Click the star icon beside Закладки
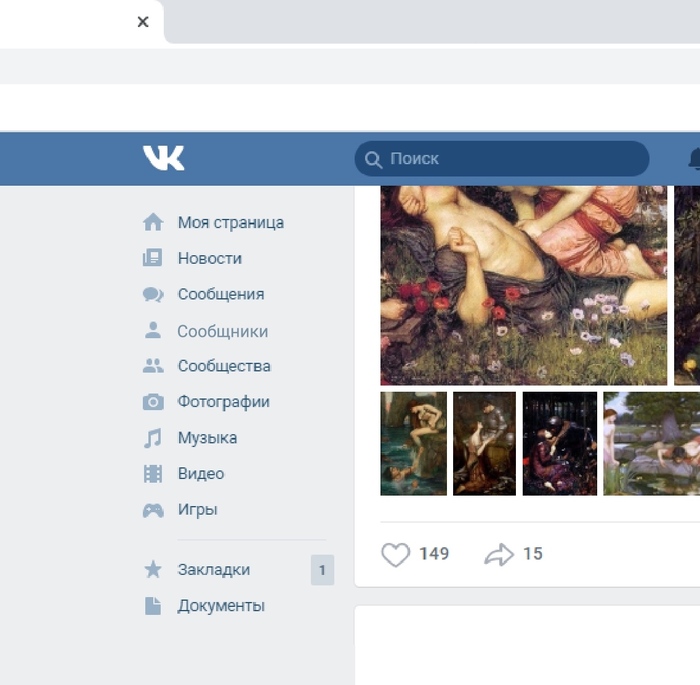 click(153, 569)
